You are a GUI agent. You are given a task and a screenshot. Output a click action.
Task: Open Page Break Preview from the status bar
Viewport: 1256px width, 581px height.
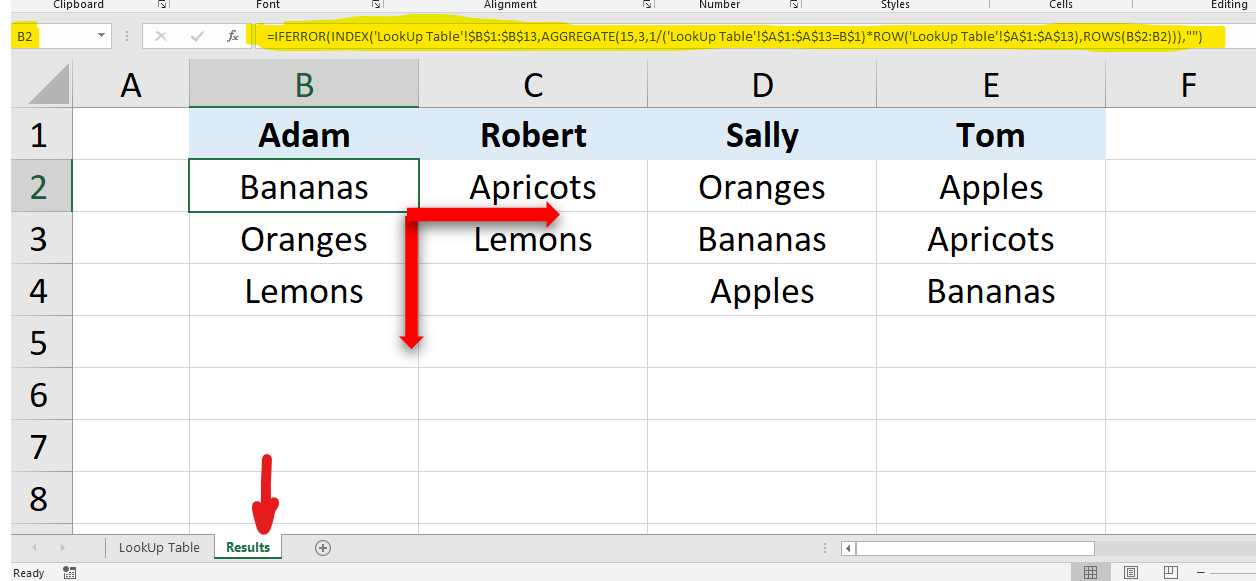pyautogui.click(x=1171, y=571)
